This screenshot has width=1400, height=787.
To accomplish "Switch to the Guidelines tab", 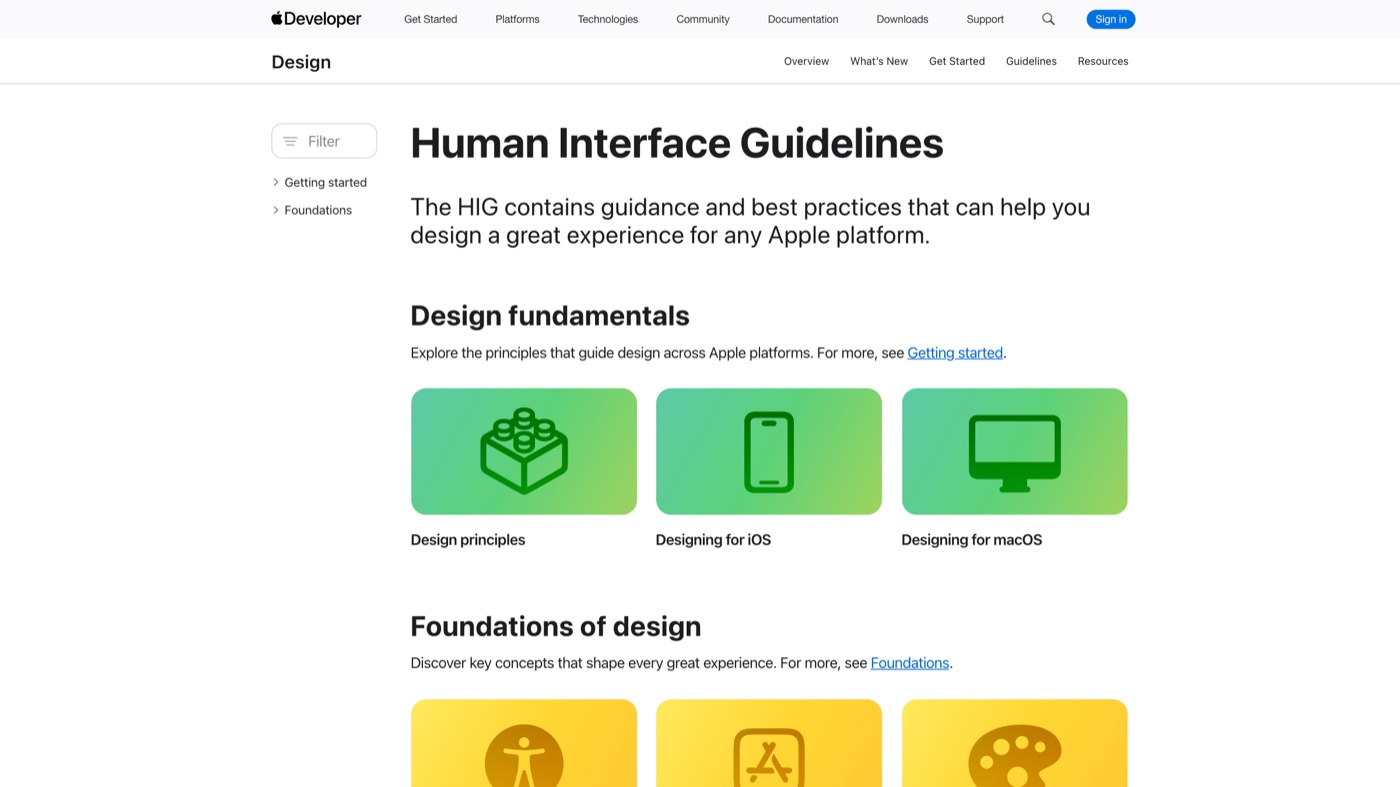I will pyautogui.click(x=1031, y=61).
